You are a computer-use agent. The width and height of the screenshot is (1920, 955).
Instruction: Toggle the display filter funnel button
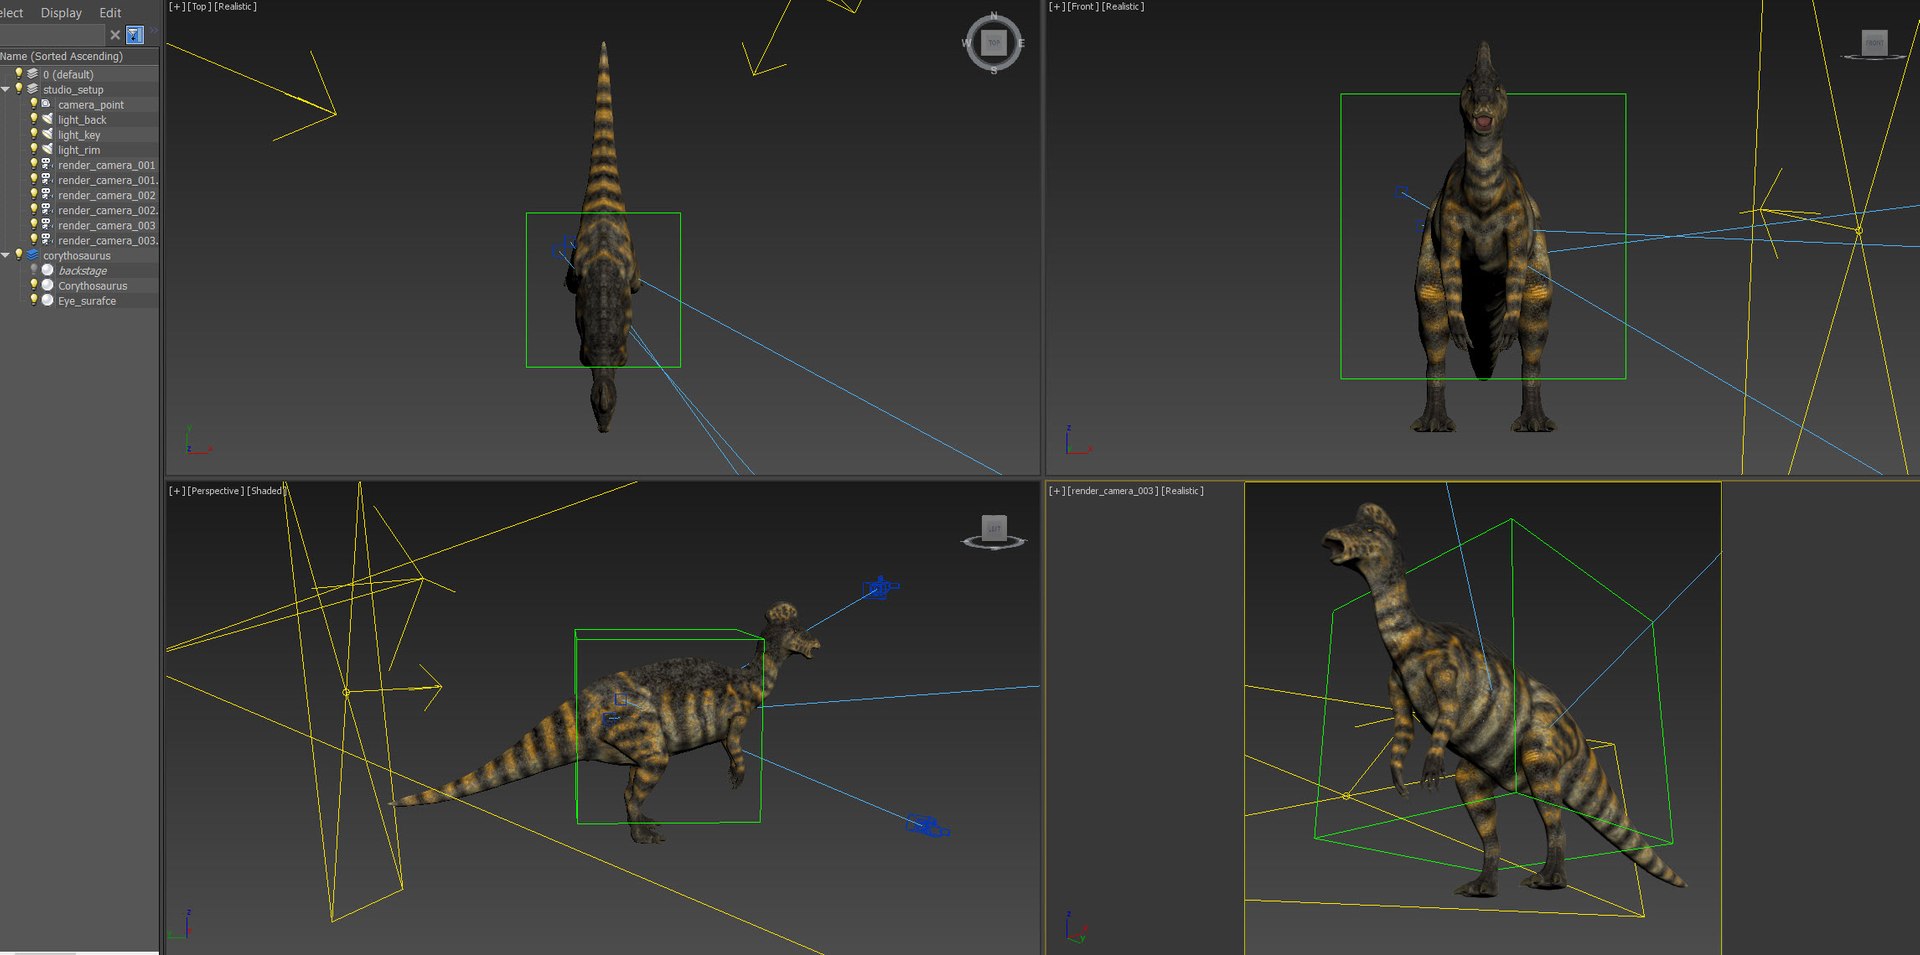coord(135,35)
